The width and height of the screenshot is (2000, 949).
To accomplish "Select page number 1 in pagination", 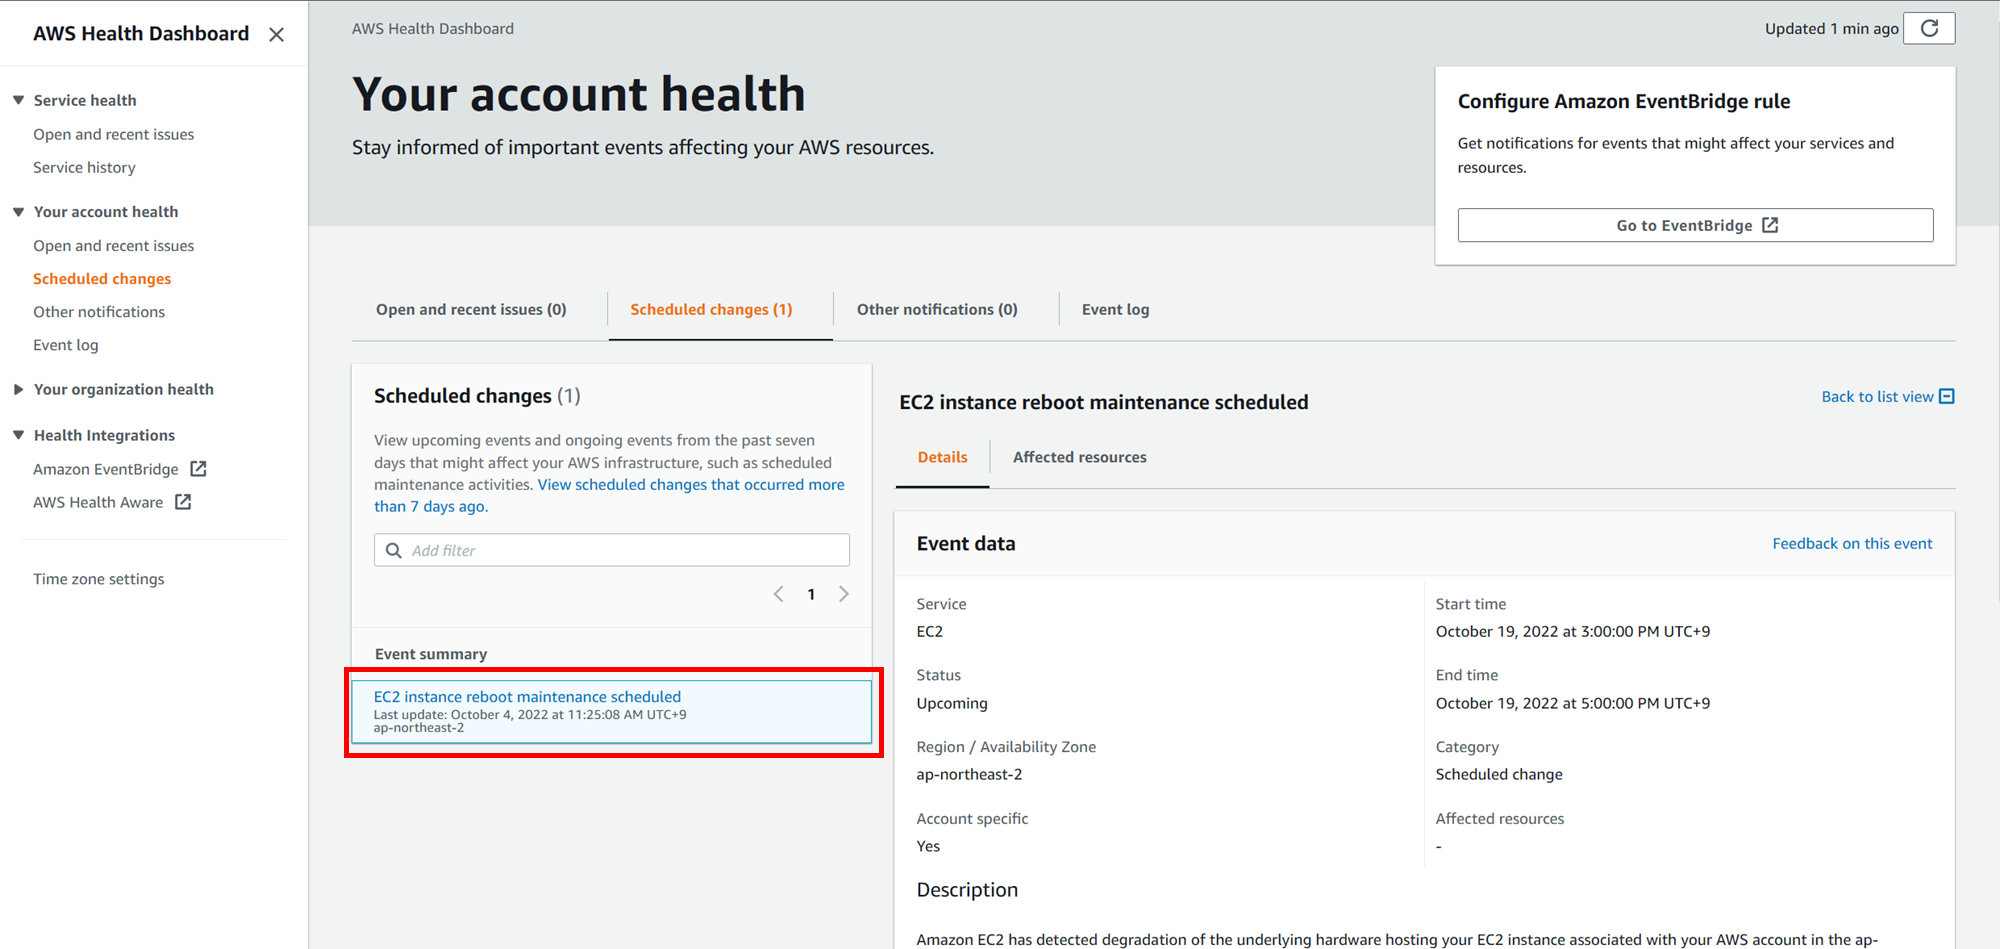I will [811, 594].
